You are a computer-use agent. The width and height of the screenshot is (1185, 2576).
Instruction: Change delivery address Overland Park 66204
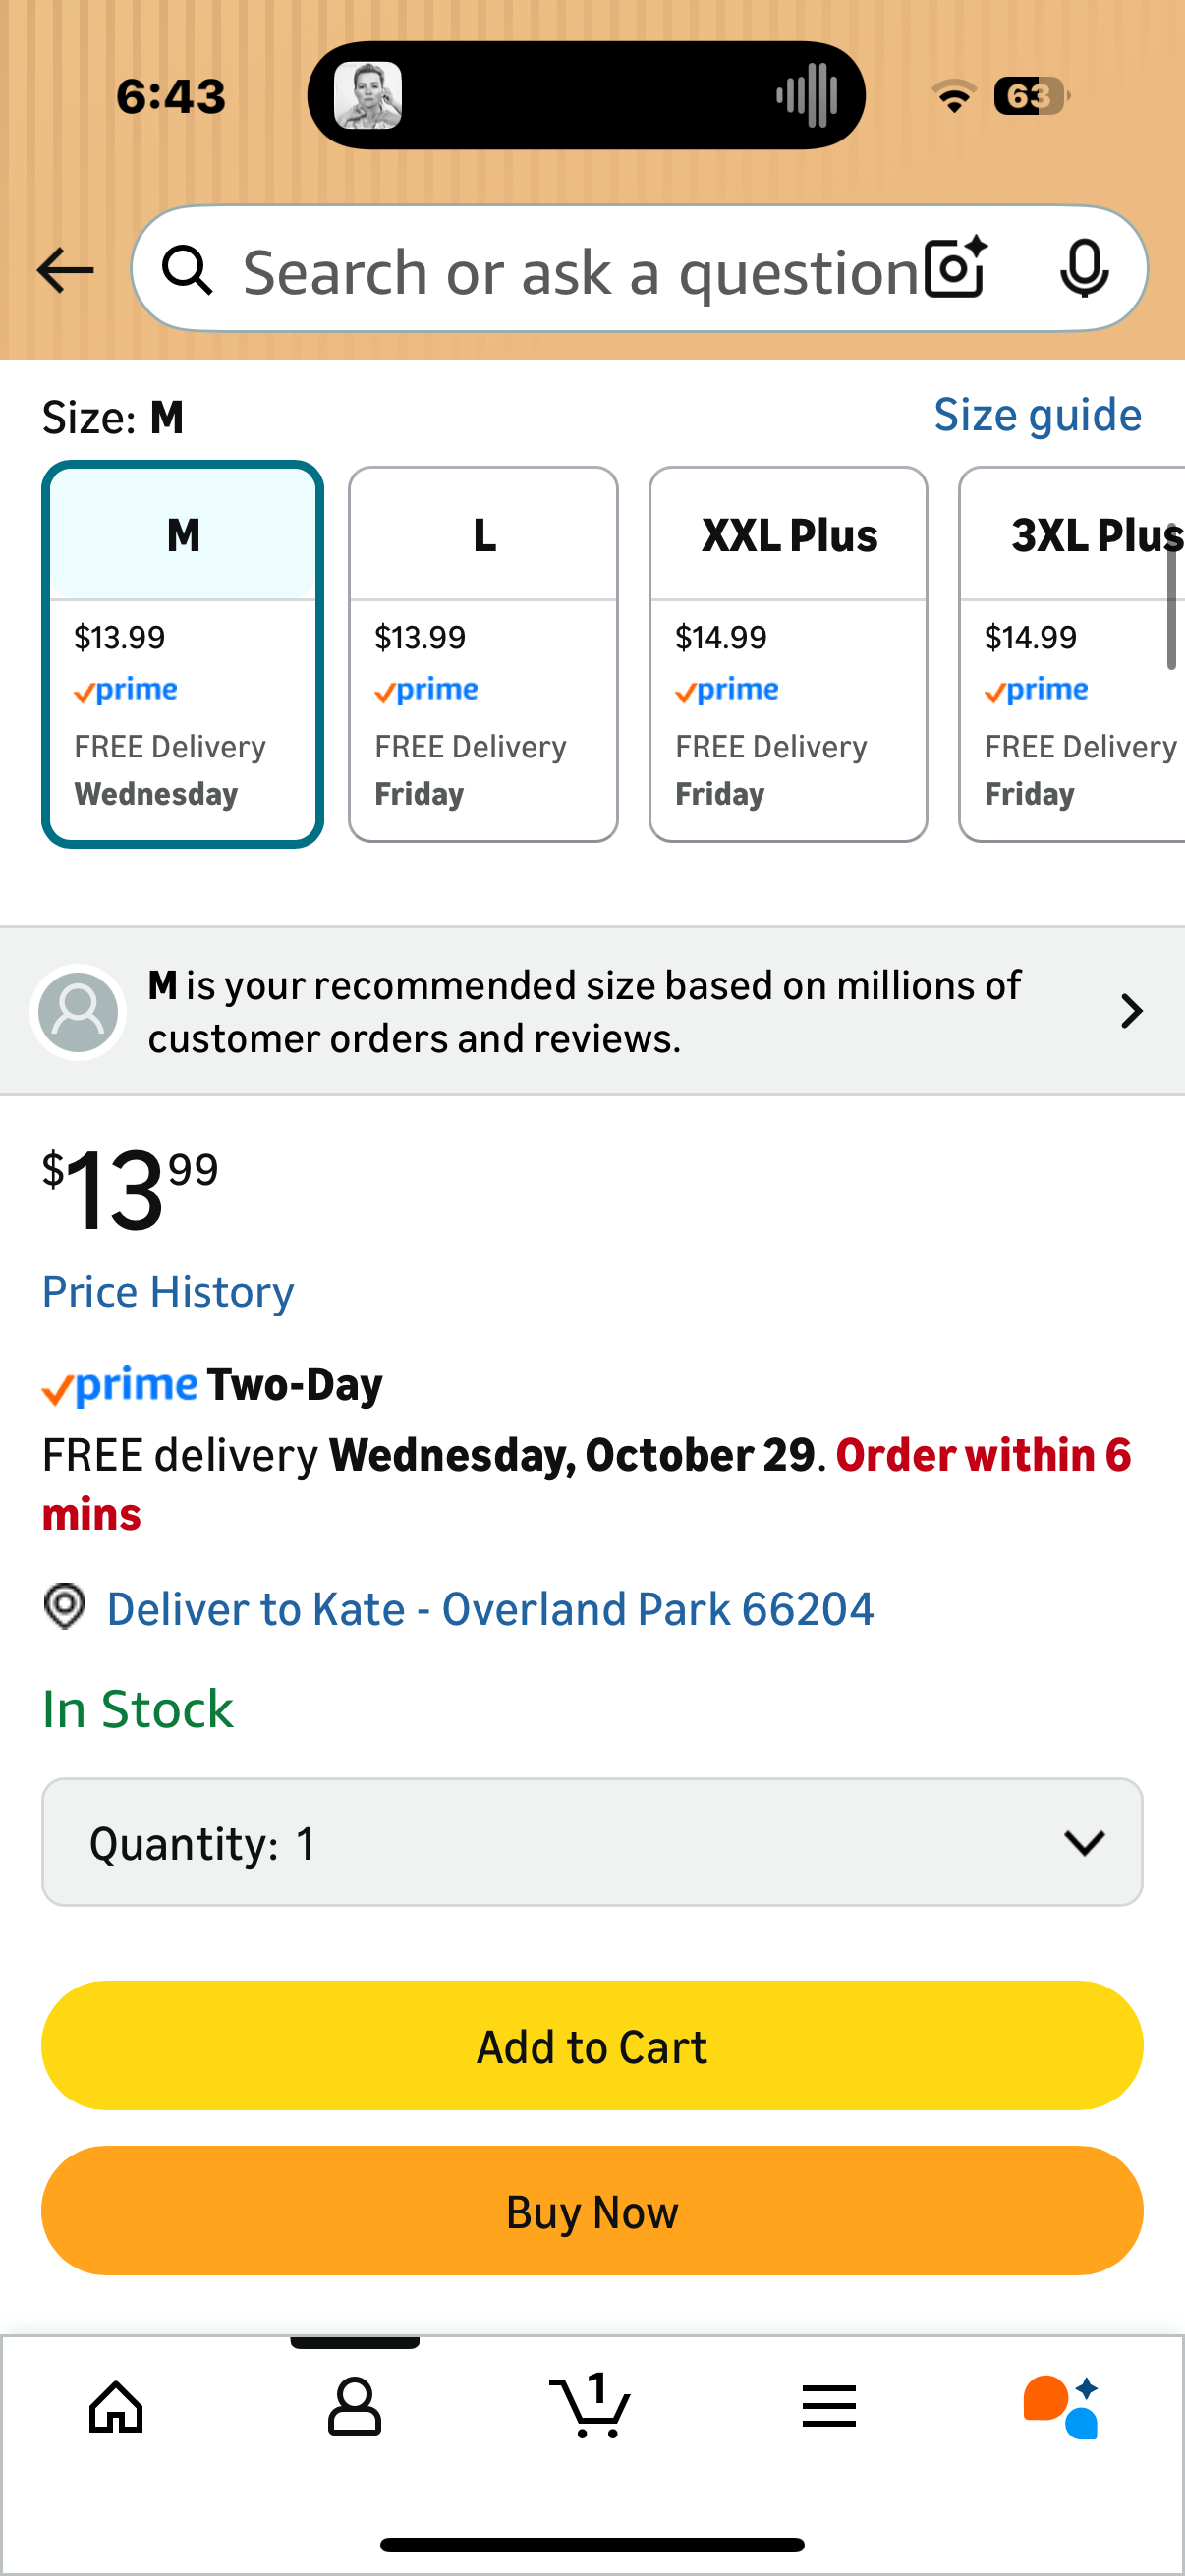coord(489,1609)
